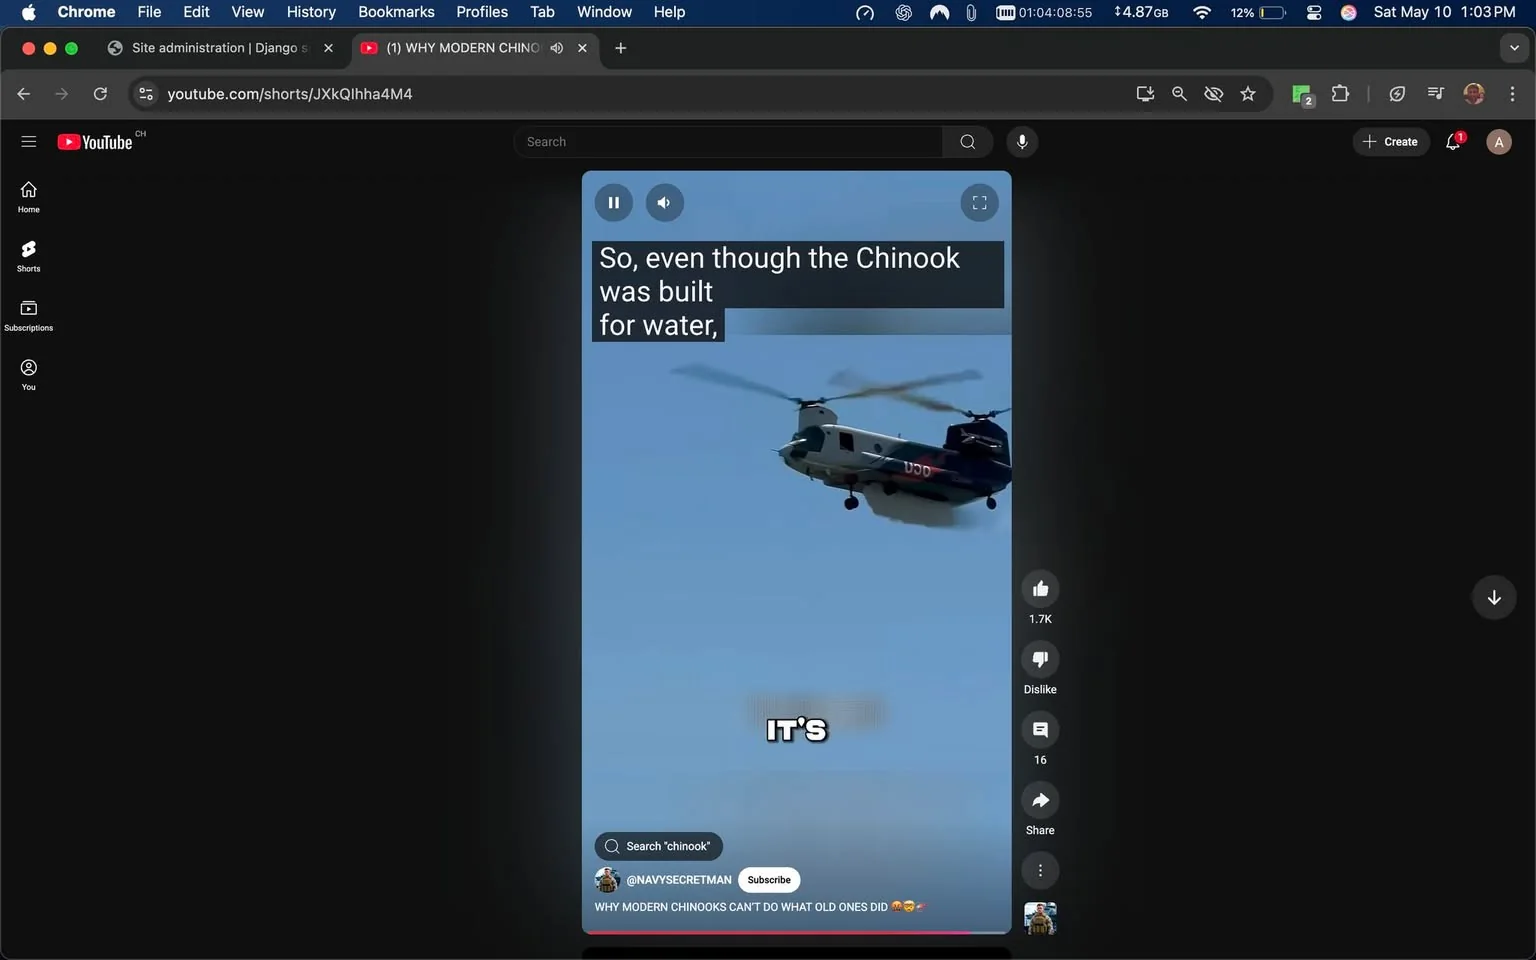Image resolution: width=1536 pixels, height=960 pixels.
Task: Start voice search with microphone
Action: [1022, 142]
